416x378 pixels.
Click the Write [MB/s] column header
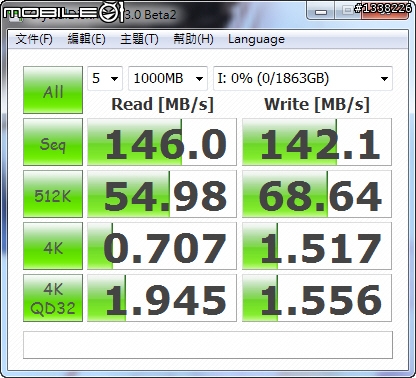point(317,105)
